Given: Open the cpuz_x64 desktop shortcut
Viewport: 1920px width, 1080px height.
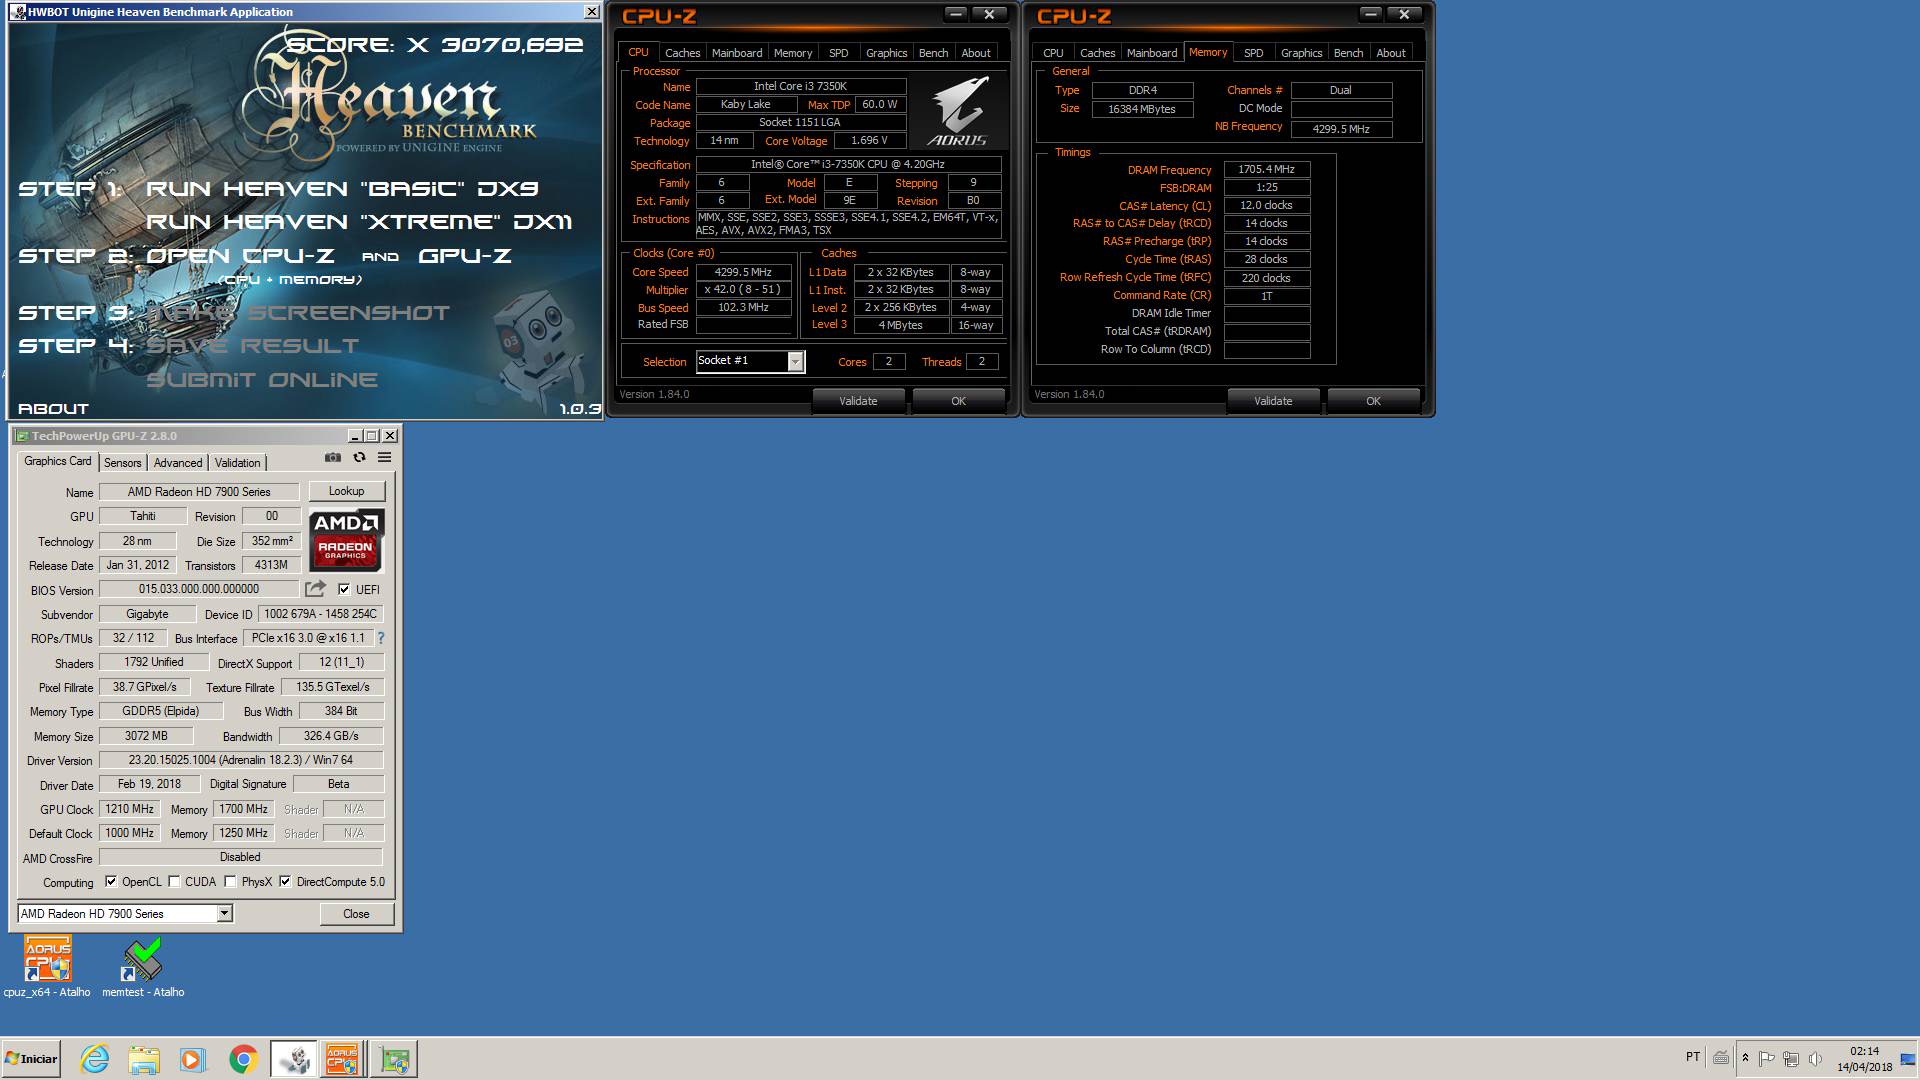Looking at the screenshot, I should click(x=47, y=966).
